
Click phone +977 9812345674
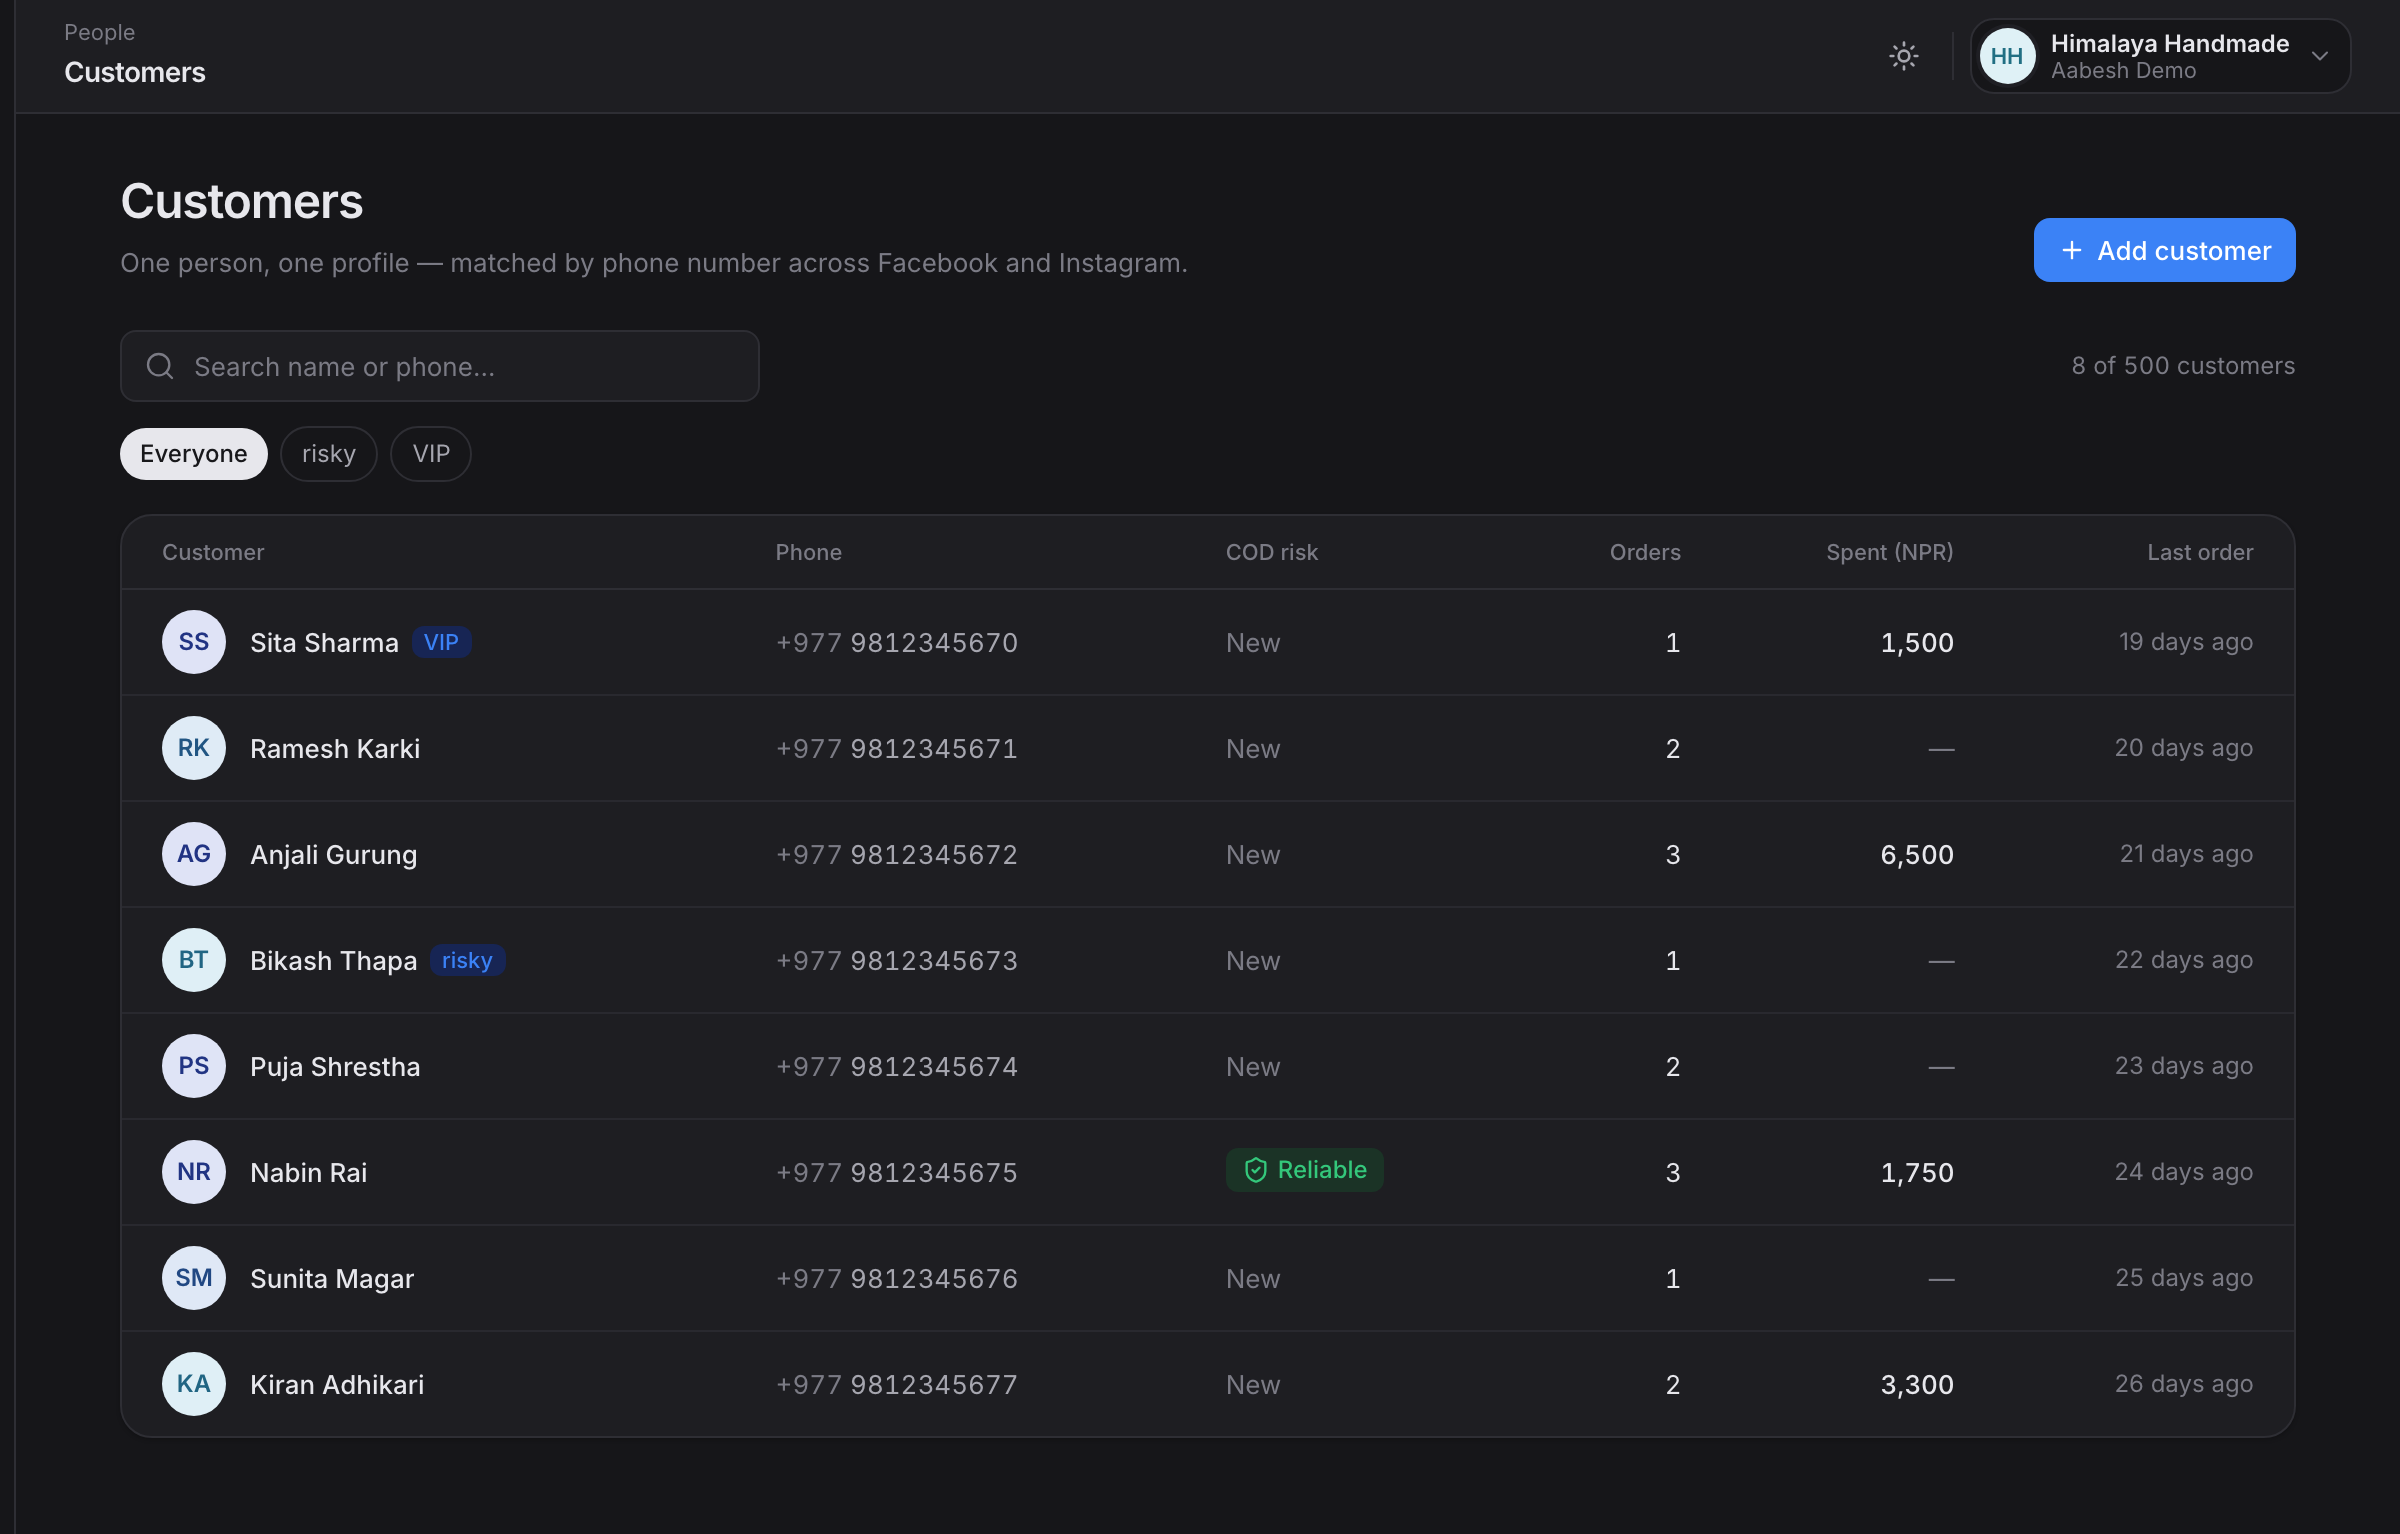coord(897,1066)
